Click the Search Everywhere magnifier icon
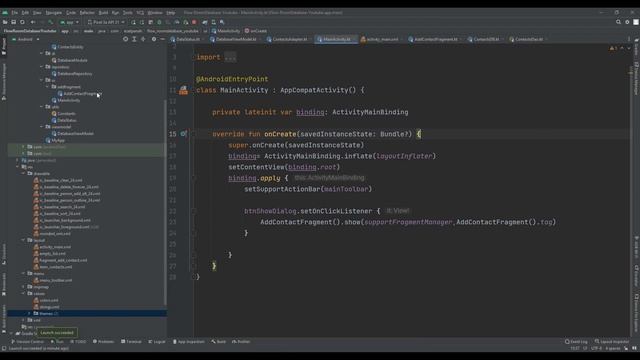This screenshot has width=640, height=360. [618, 22]
